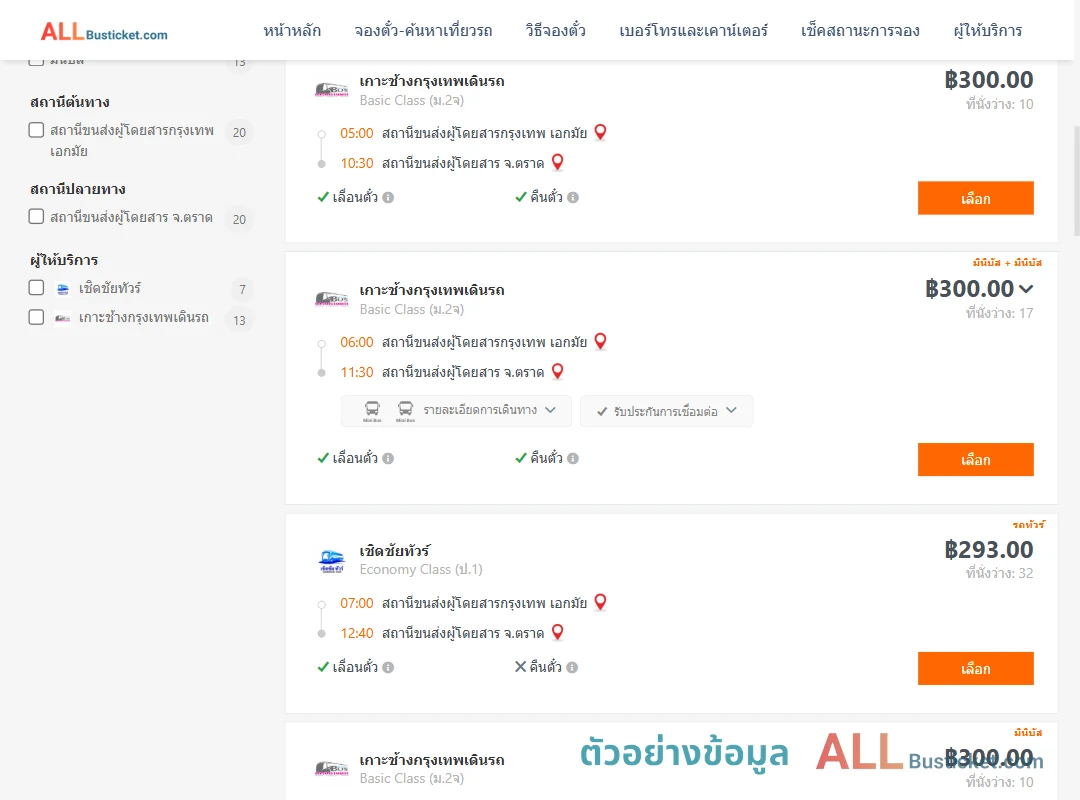Show คืนตั๋ว info icon on 07:00 trip

click(572, 668)
